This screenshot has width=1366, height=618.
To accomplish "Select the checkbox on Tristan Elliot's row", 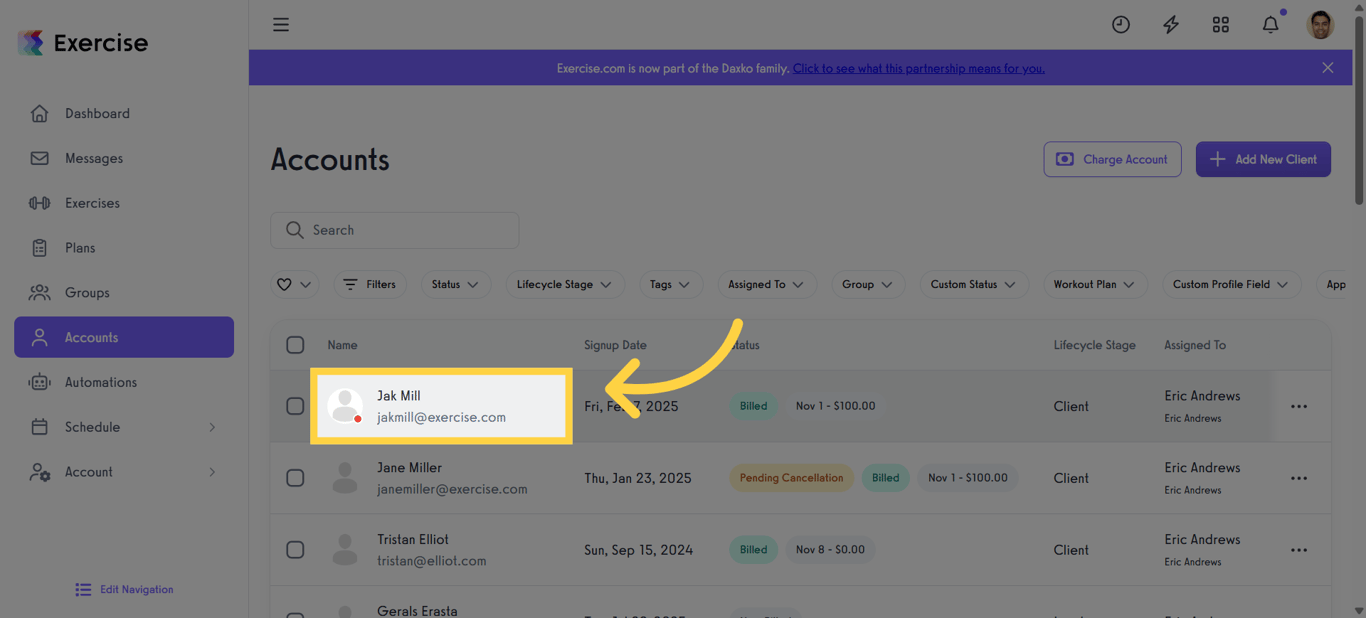I will point(295,549).
